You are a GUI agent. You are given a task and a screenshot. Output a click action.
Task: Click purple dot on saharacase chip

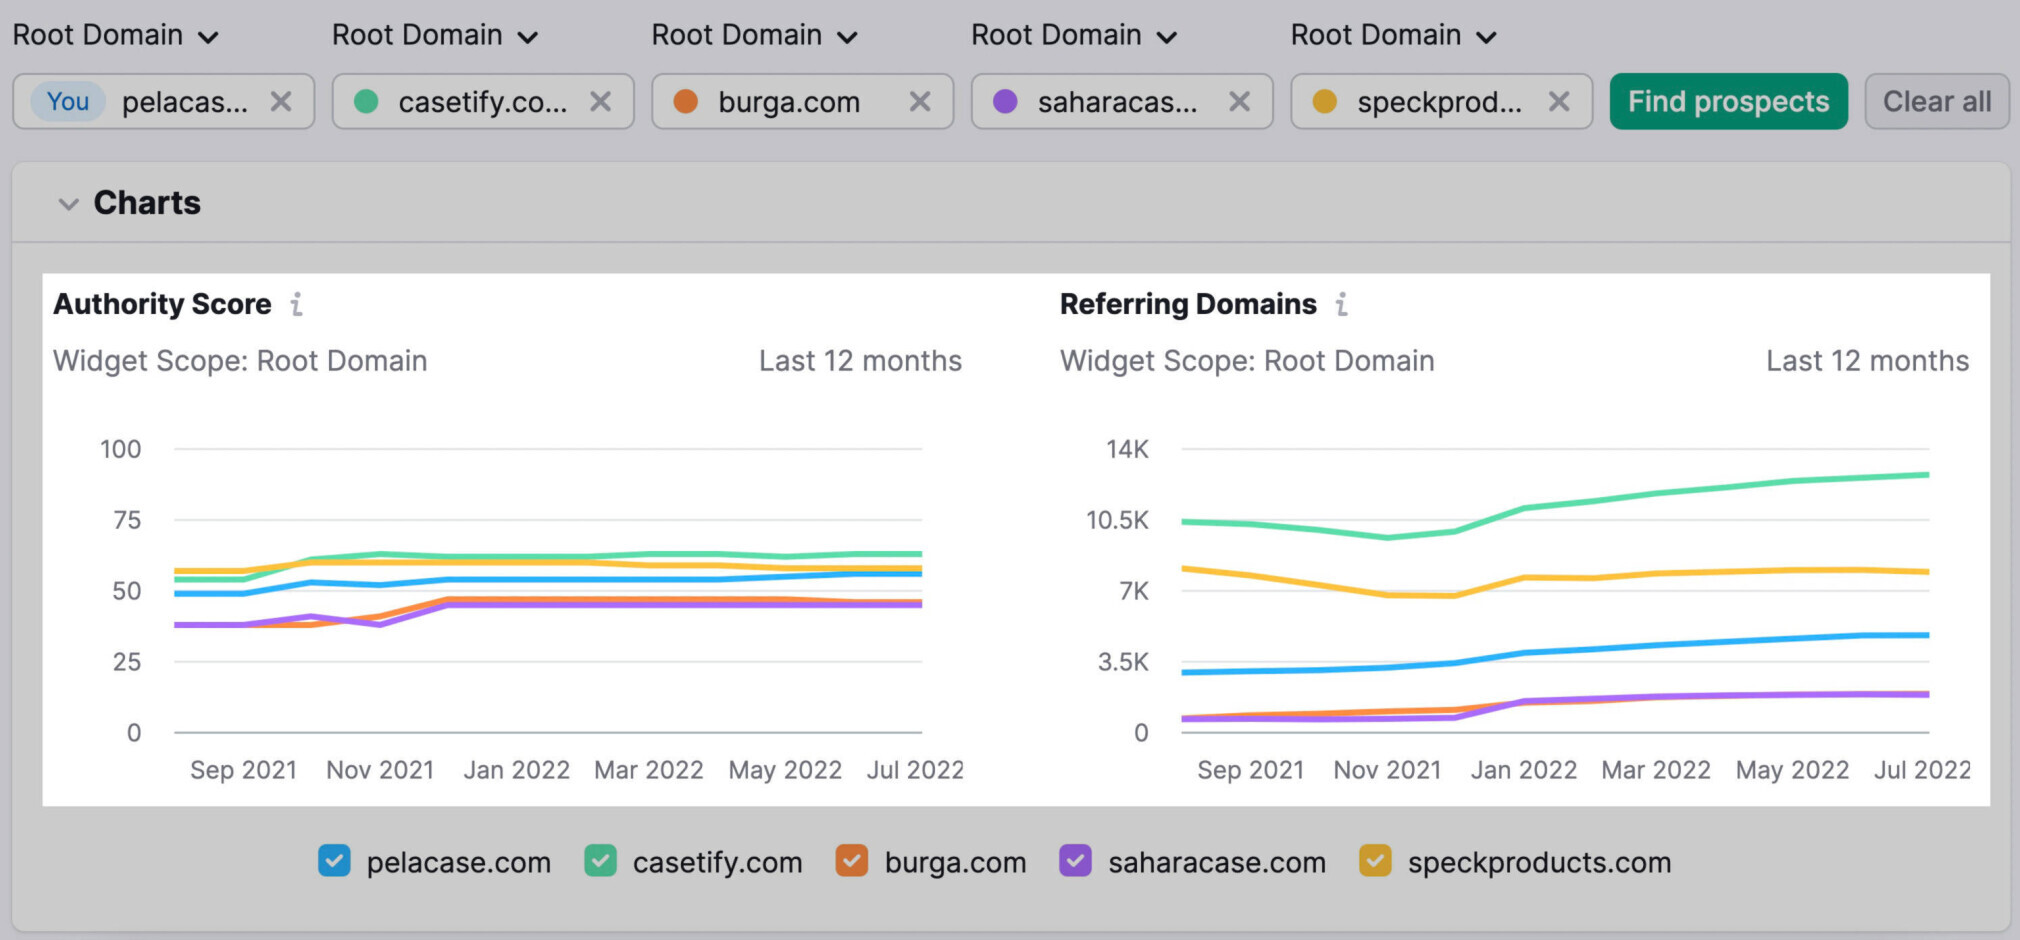(1005, 101)
